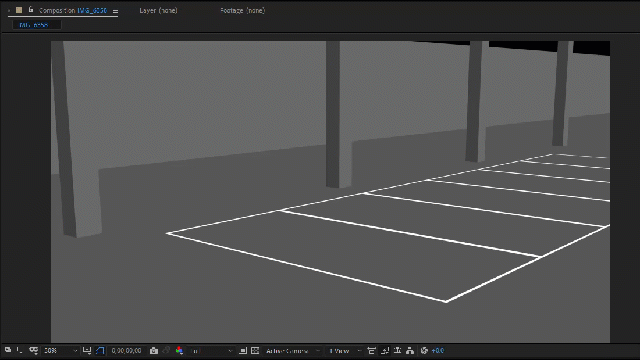Open the 1 View layout dropdown
The image size is (640, 360).
point(345,351)
